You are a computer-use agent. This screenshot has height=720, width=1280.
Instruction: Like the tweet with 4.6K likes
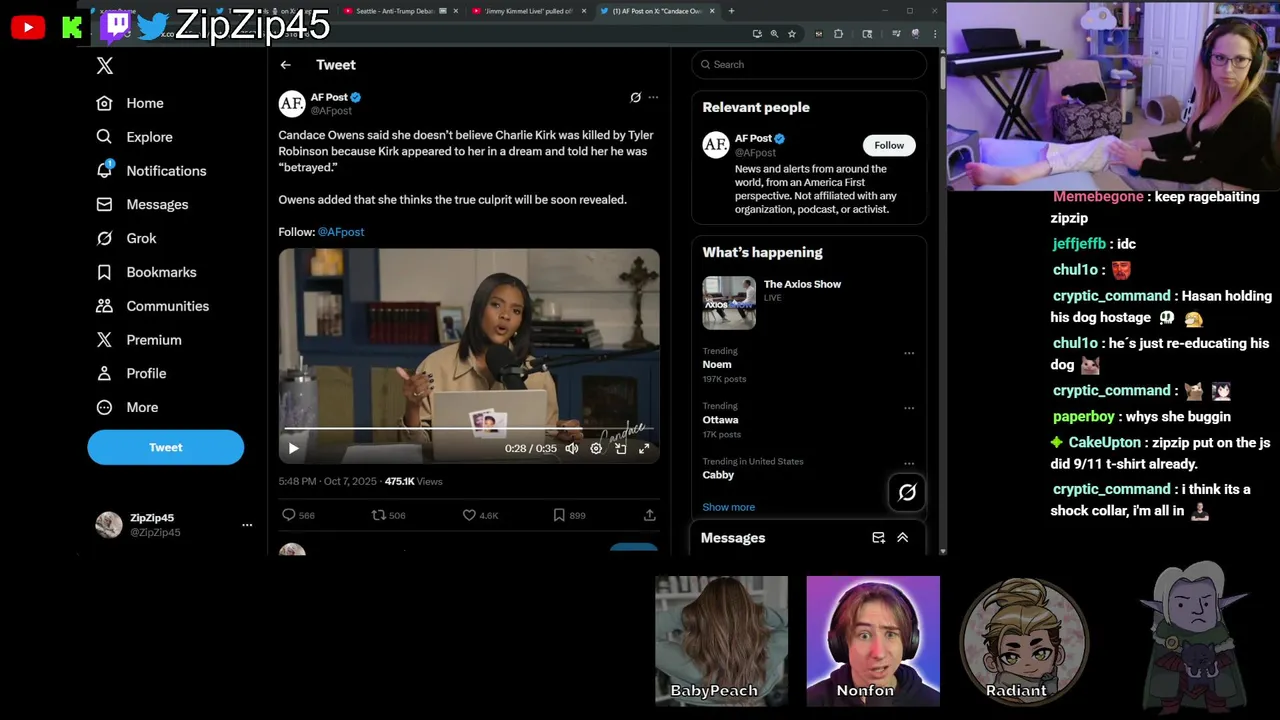[x=469, y=515]
